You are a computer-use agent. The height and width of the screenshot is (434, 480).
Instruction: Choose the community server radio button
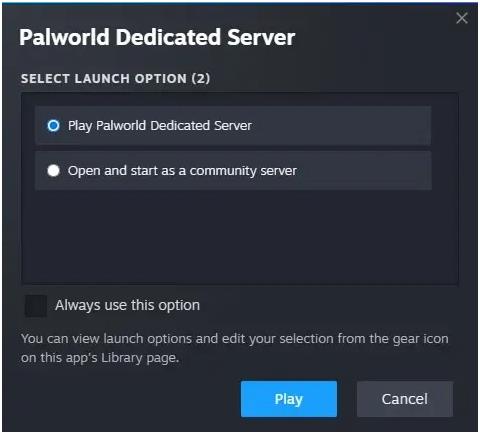[53, 170]
